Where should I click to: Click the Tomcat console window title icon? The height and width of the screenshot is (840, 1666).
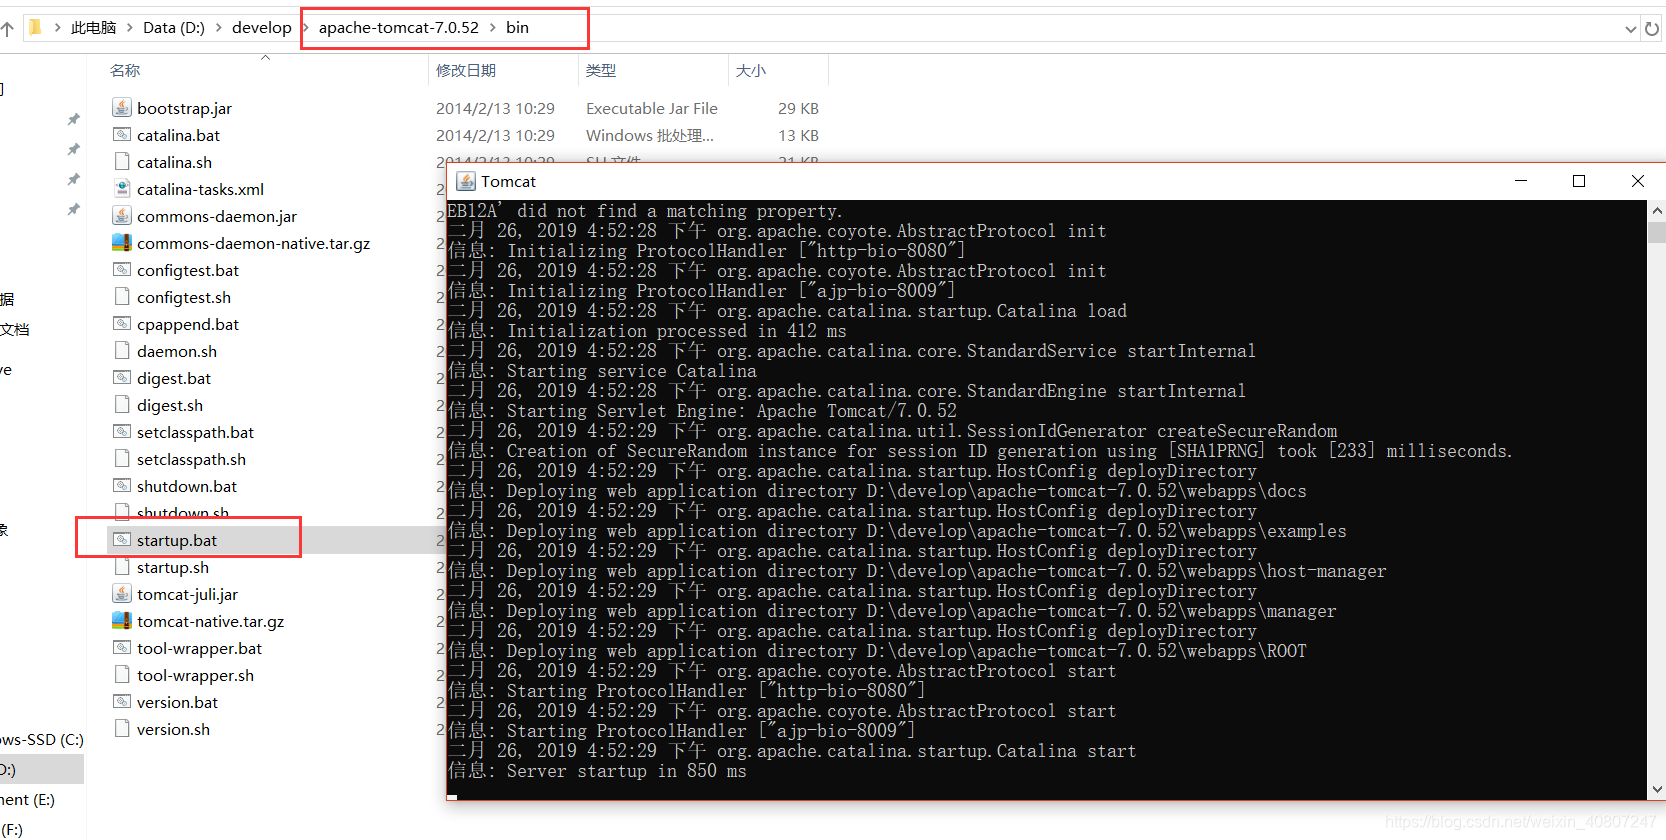pos(466,181)
